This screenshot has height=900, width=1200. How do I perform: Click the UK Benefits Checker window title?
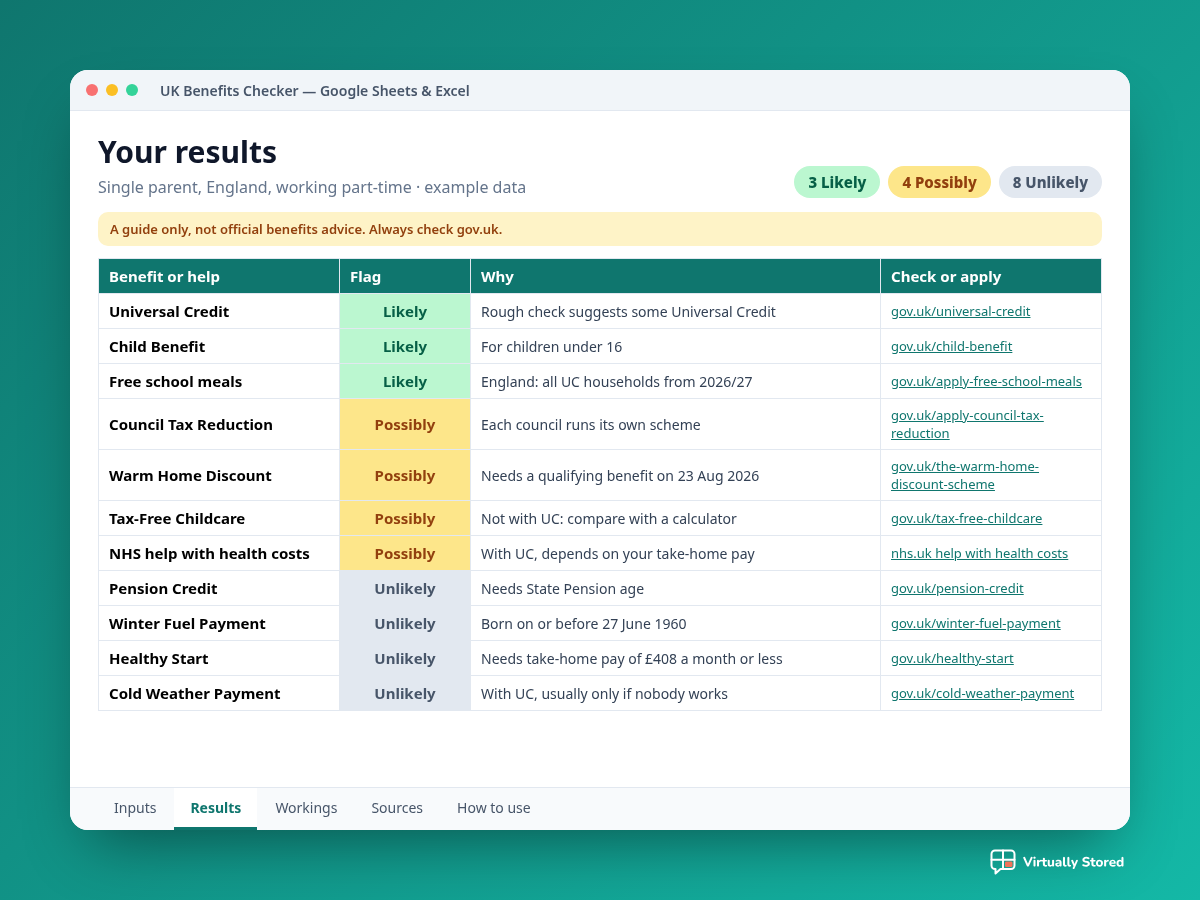[x=314, y=90]
